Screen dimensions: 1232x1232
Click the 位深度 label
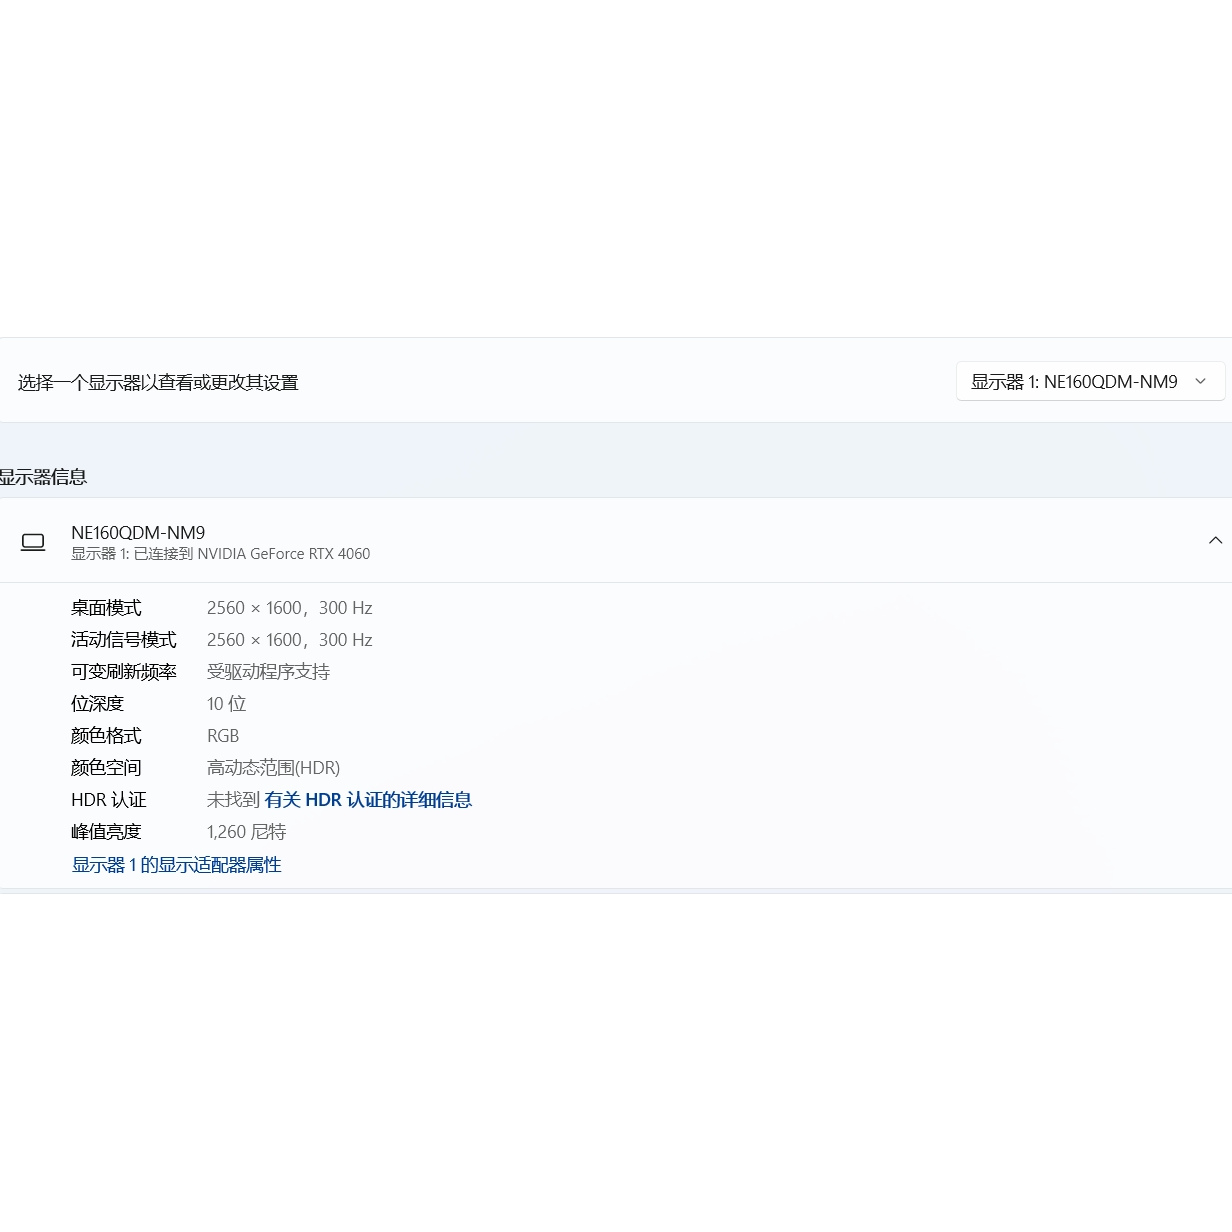point(97,704)
